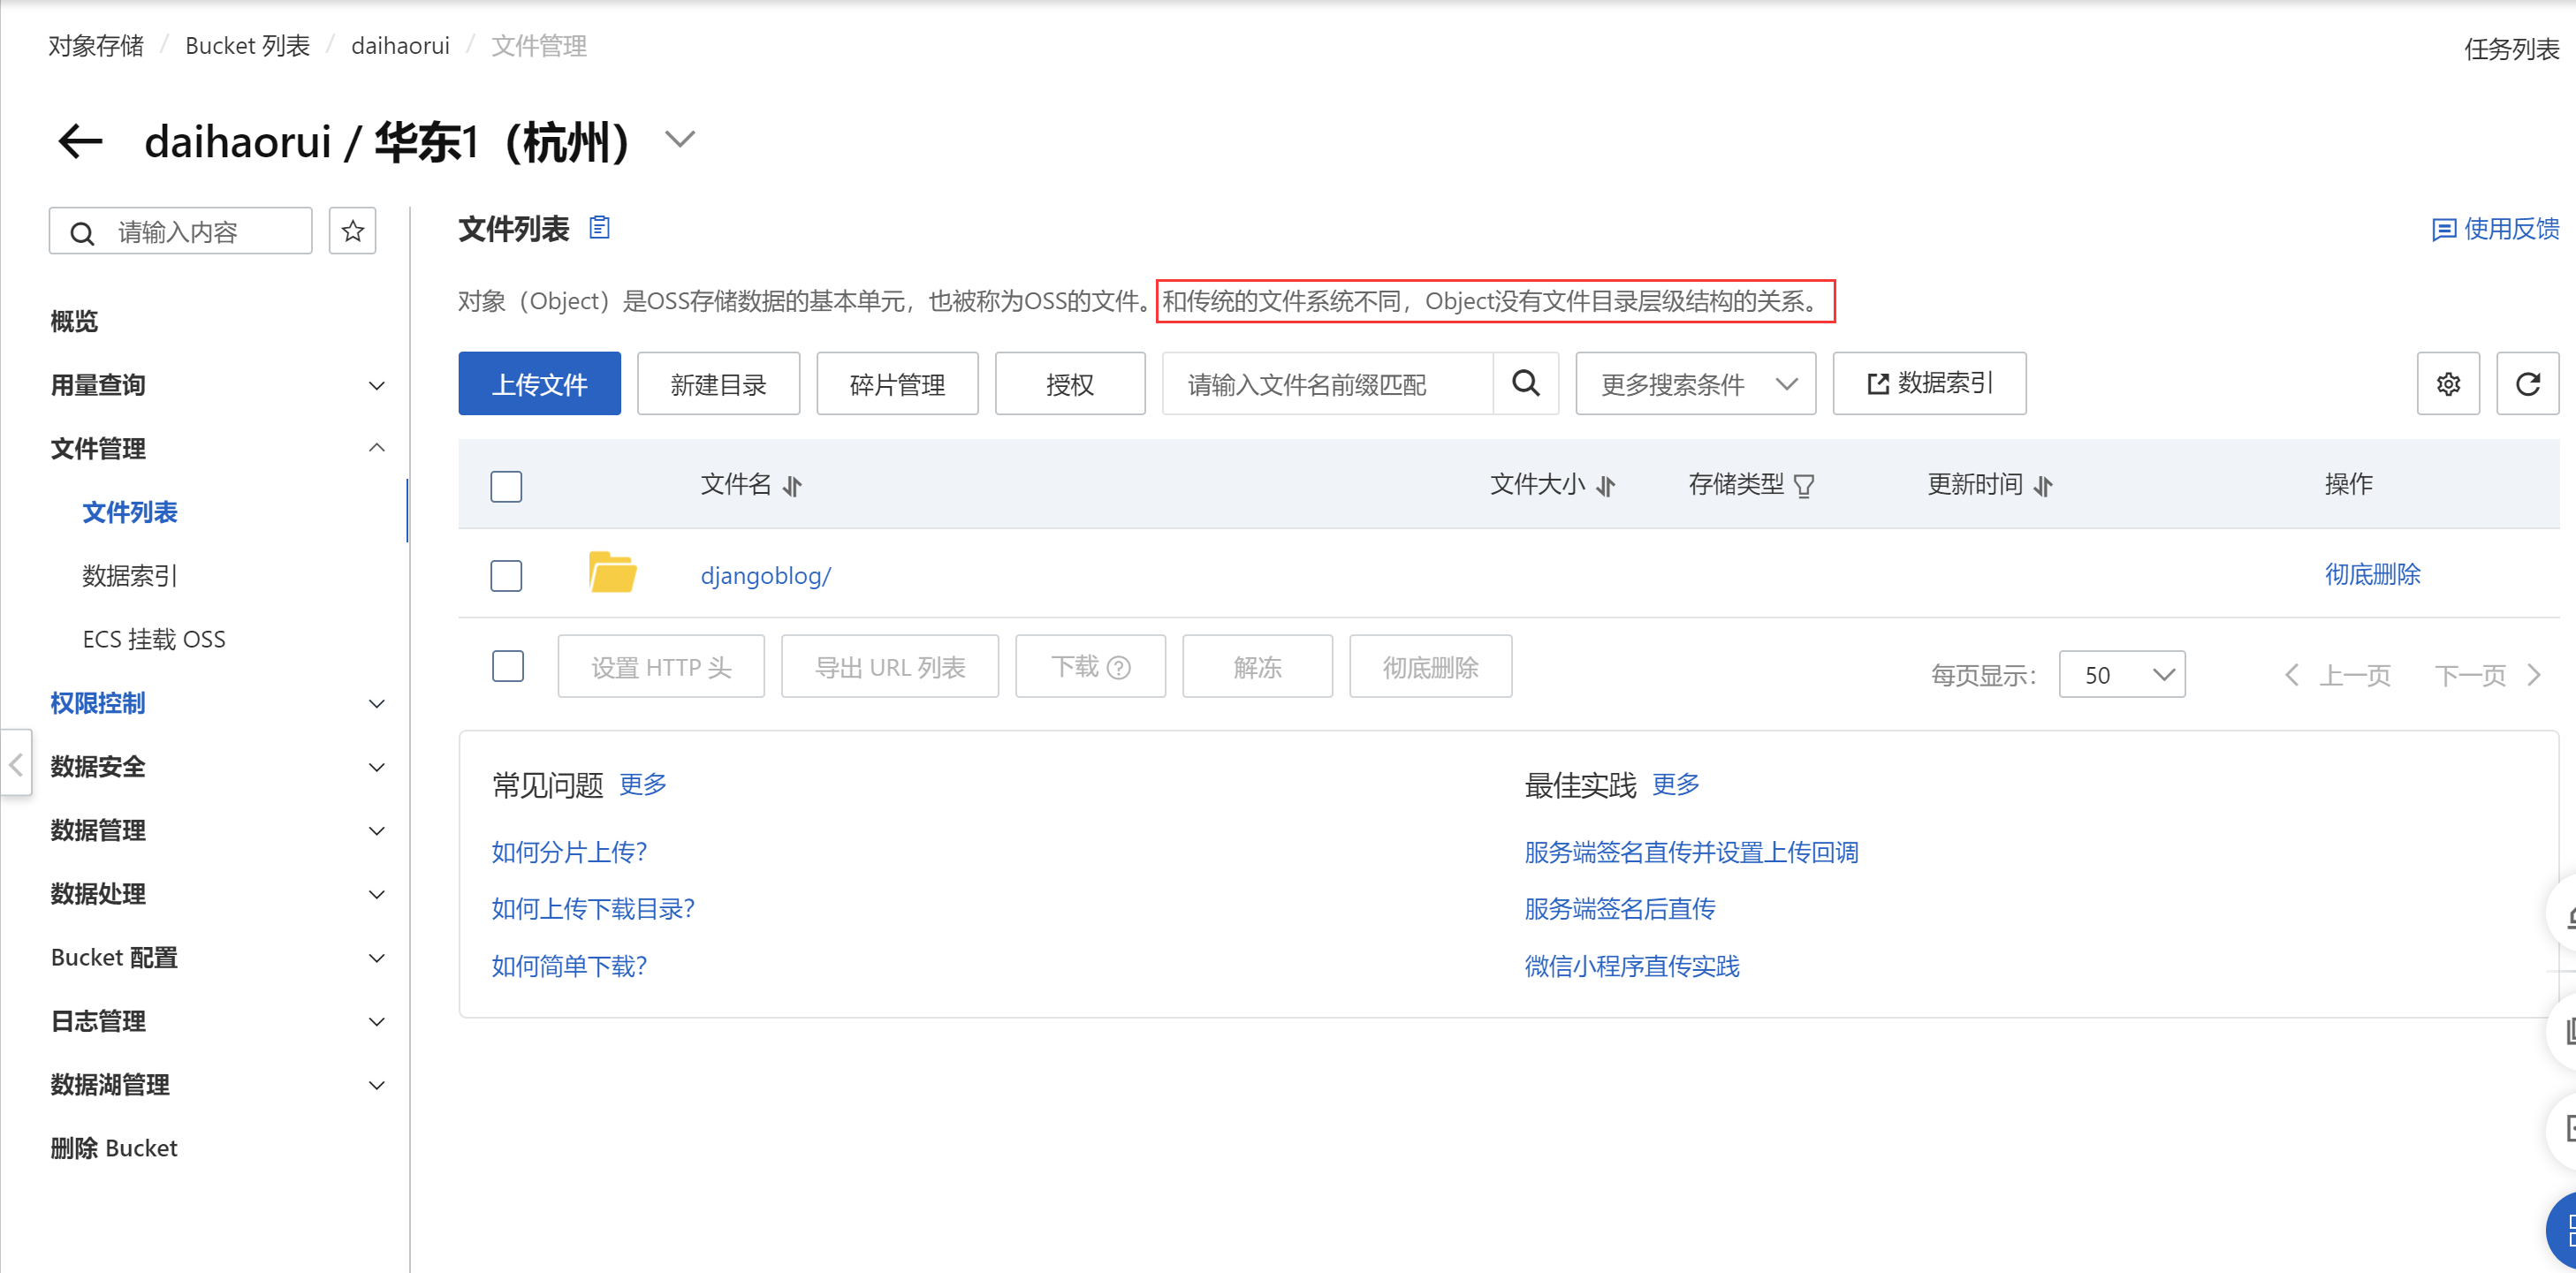2576x1273 pixels.
Task: Open the 存储类型 filter funnel icon
Action: [x=1804, y=486]
